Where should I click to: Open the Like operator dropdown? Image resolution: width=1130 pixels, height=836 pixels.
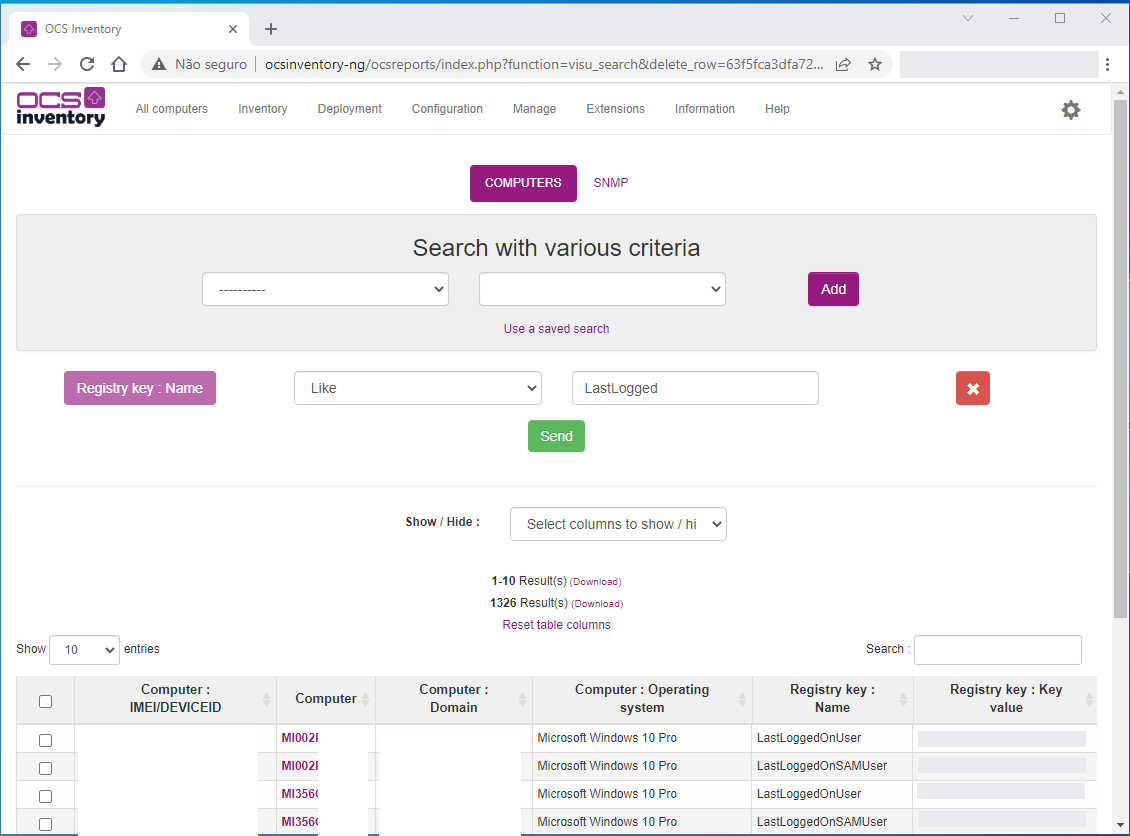tap(417, 388)
